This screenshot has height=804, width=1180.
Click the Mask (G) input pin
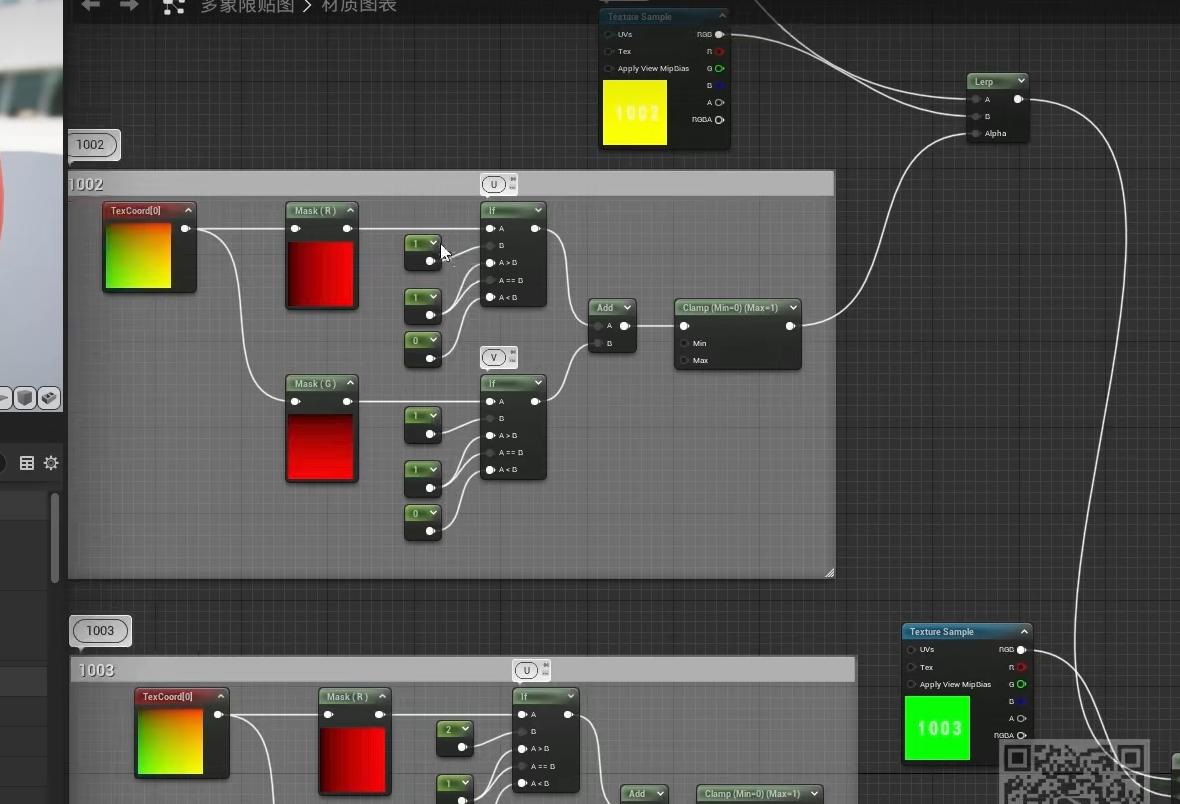[296, 402]
